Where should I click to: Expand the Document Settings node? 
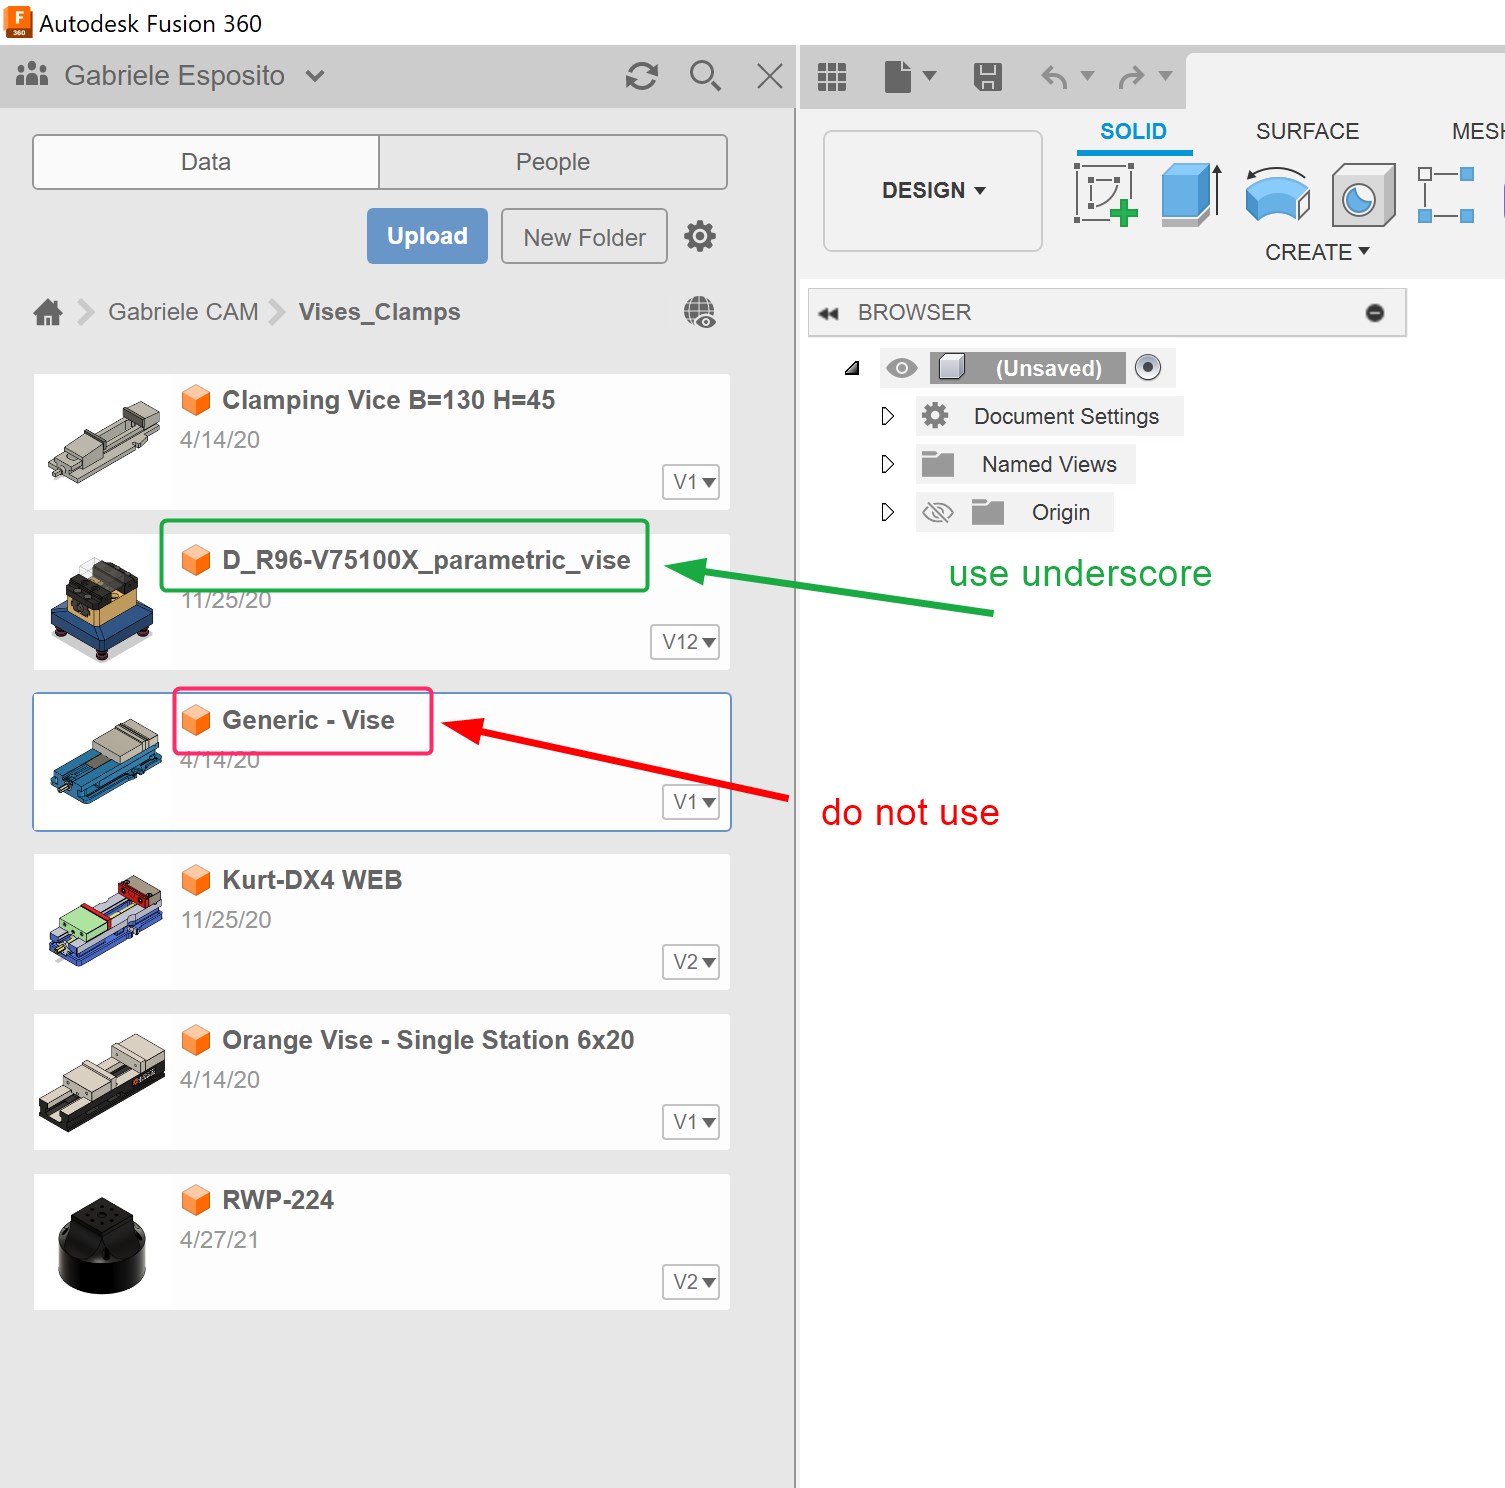coord(887,416)
